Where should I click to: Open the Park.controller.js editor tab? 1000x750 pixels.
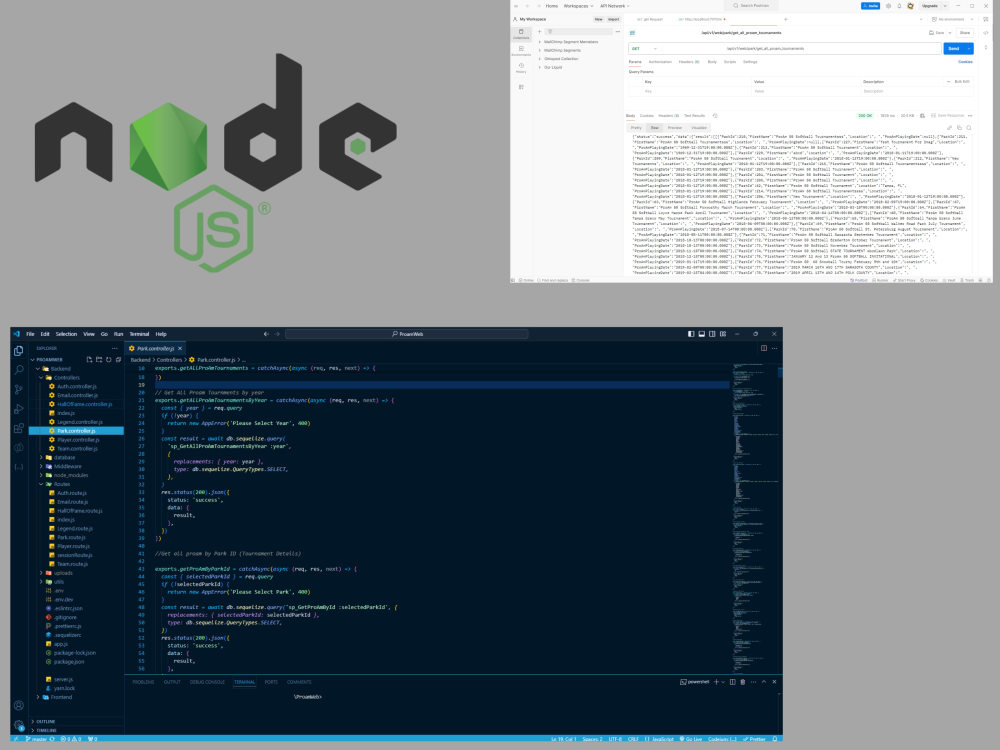tap(155, 348)
